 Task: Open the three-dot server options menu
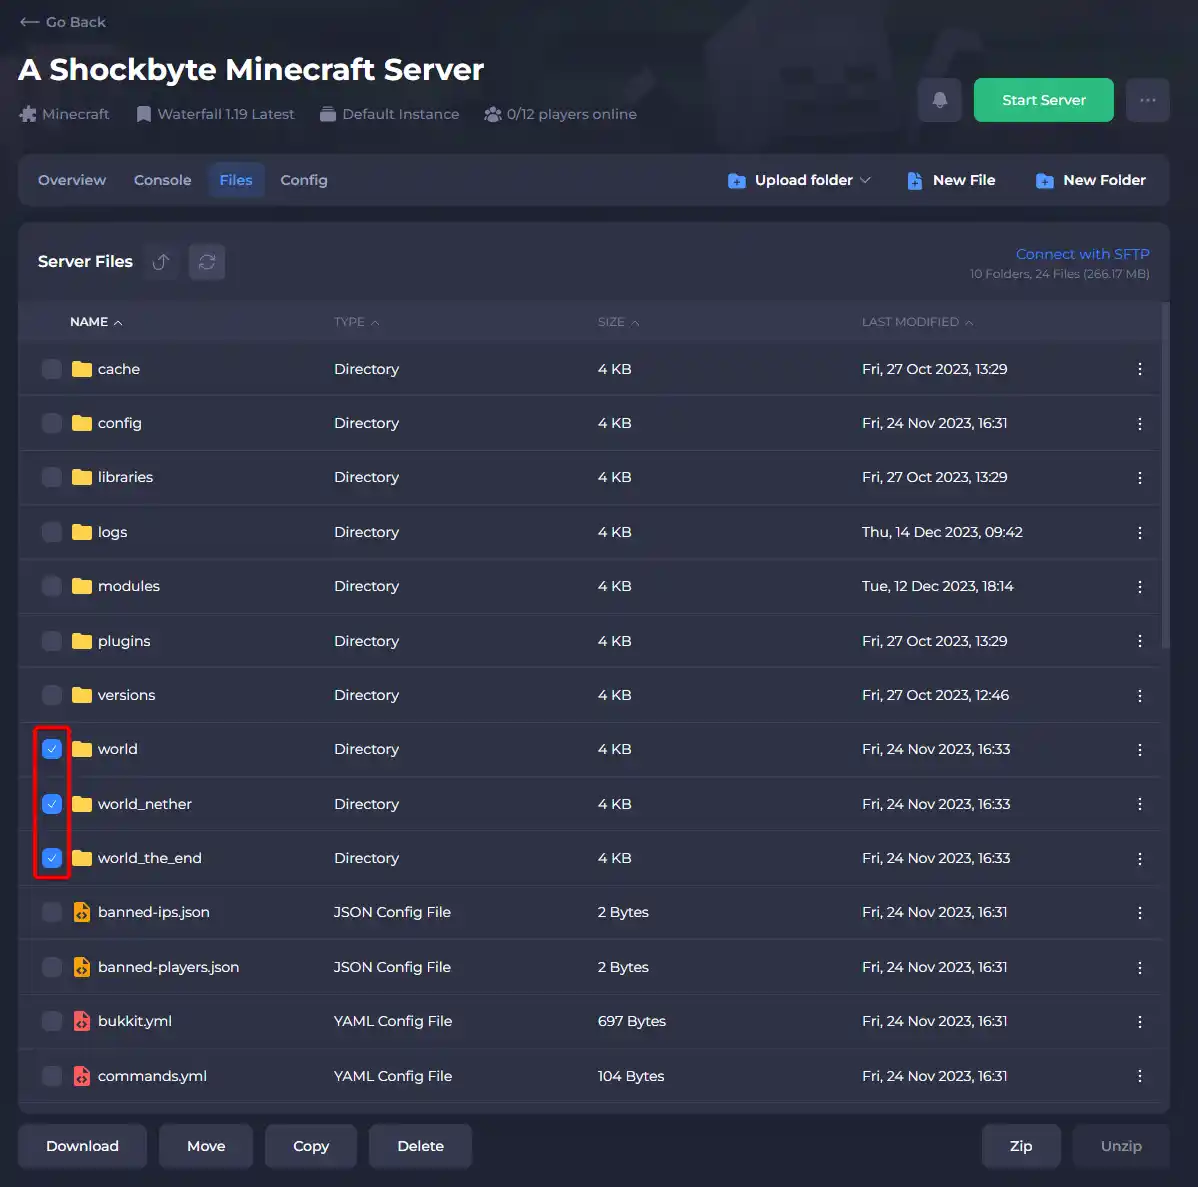tap(1148, 100)
